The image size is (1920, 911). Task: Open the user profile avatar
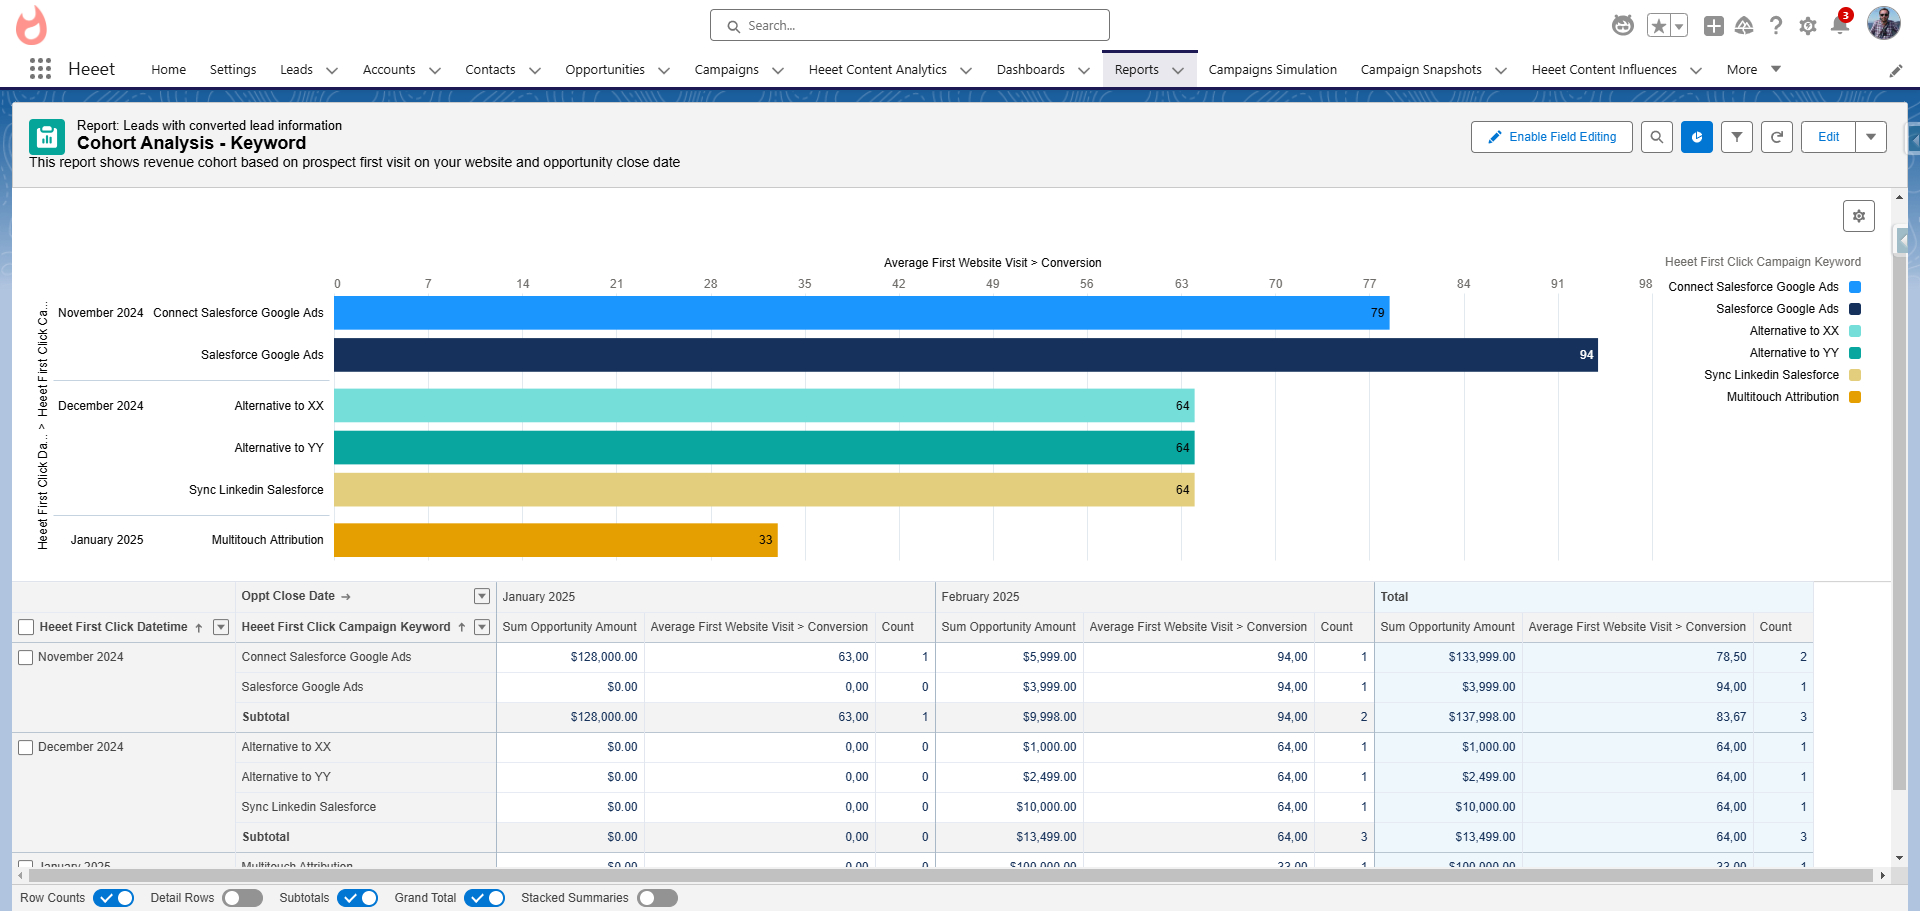1884,23
